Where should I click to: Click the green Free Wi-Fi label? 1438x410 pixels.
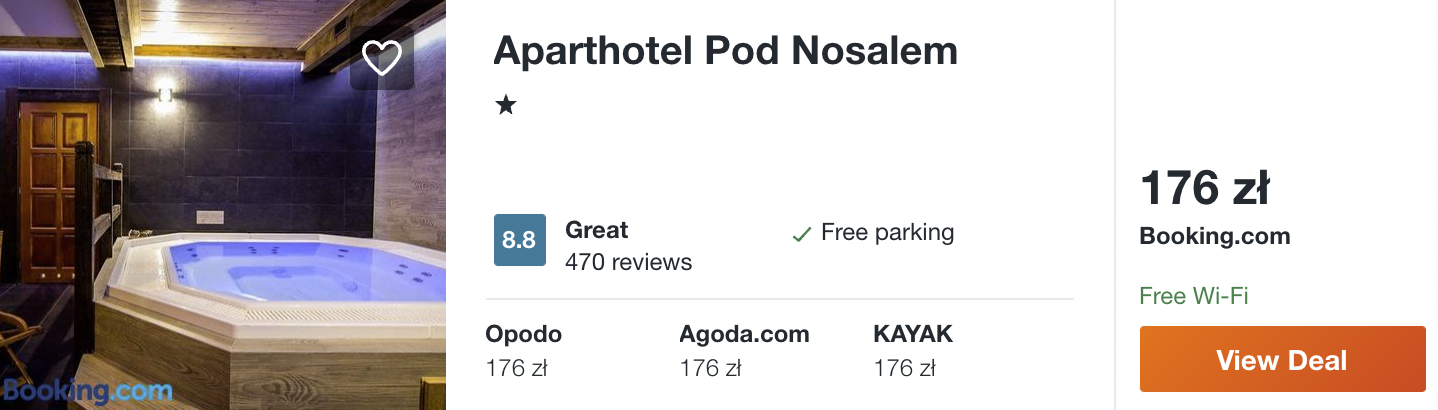click(1194, 296)
